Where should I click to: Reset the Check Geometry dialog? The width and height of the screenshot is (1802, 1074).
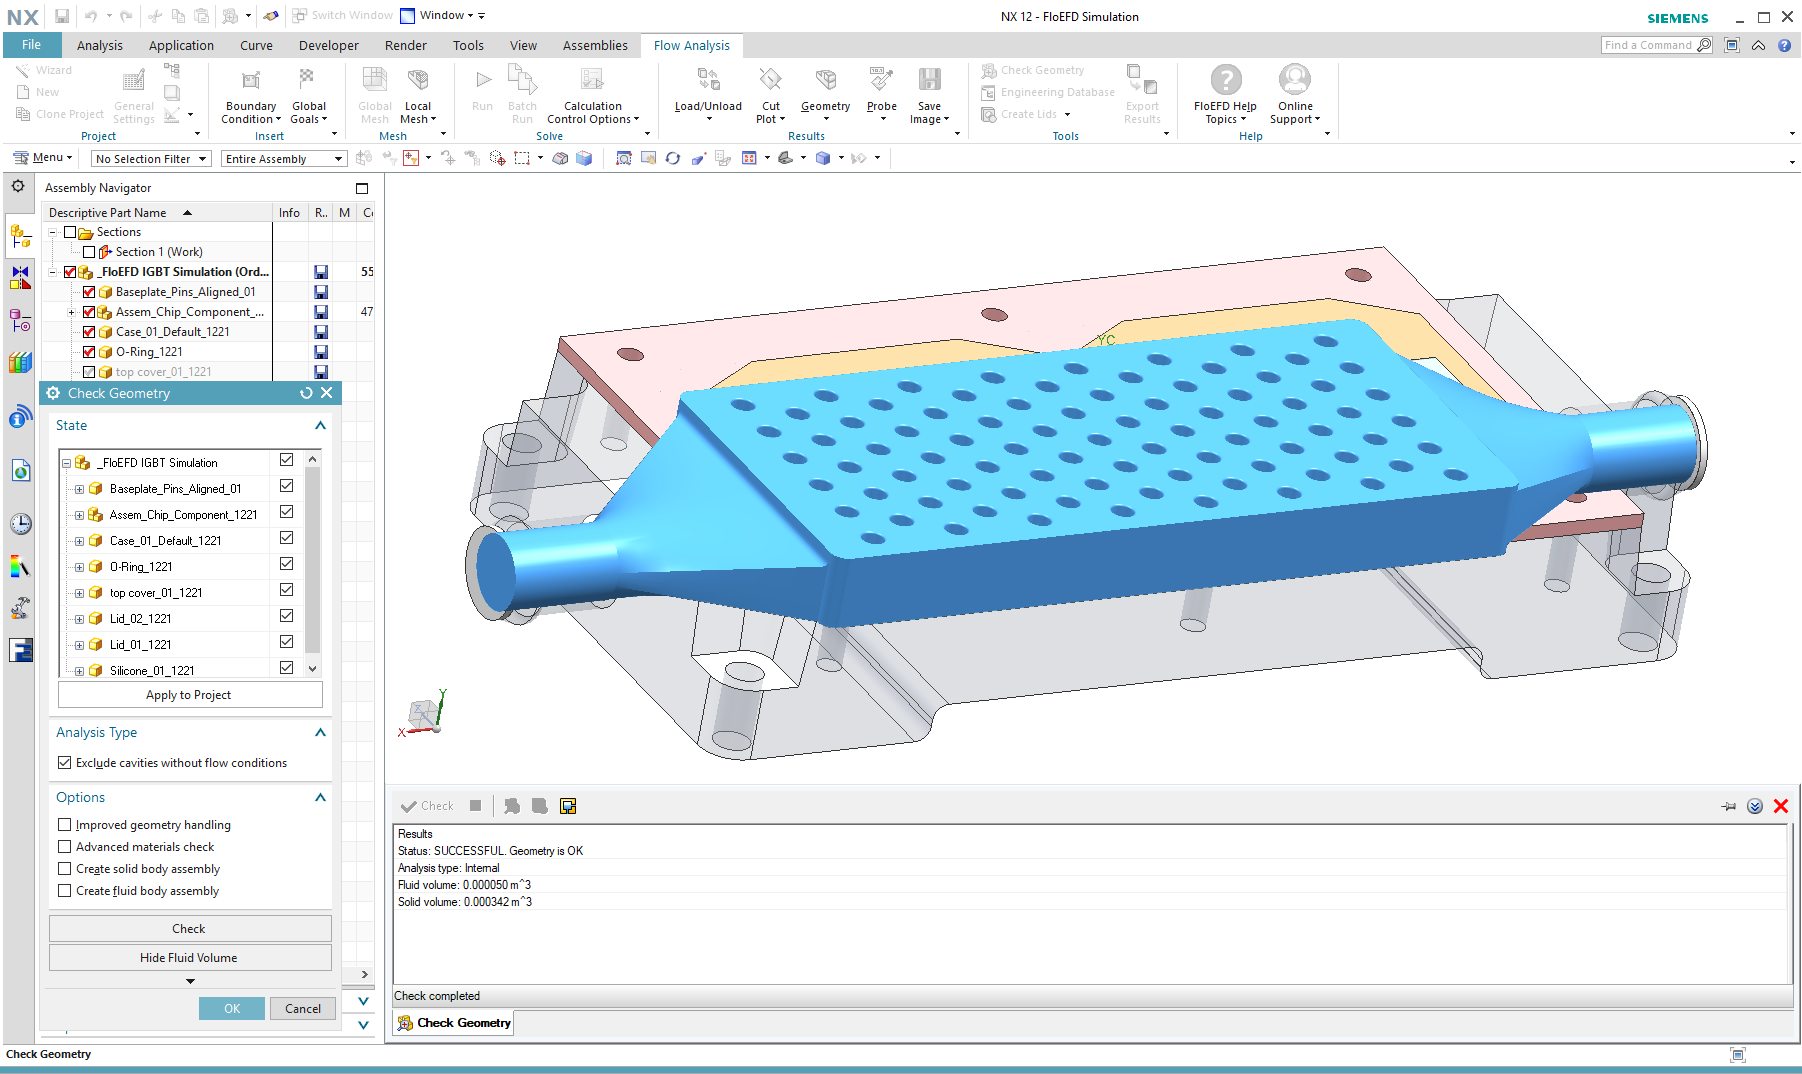[x=306, y=393]
